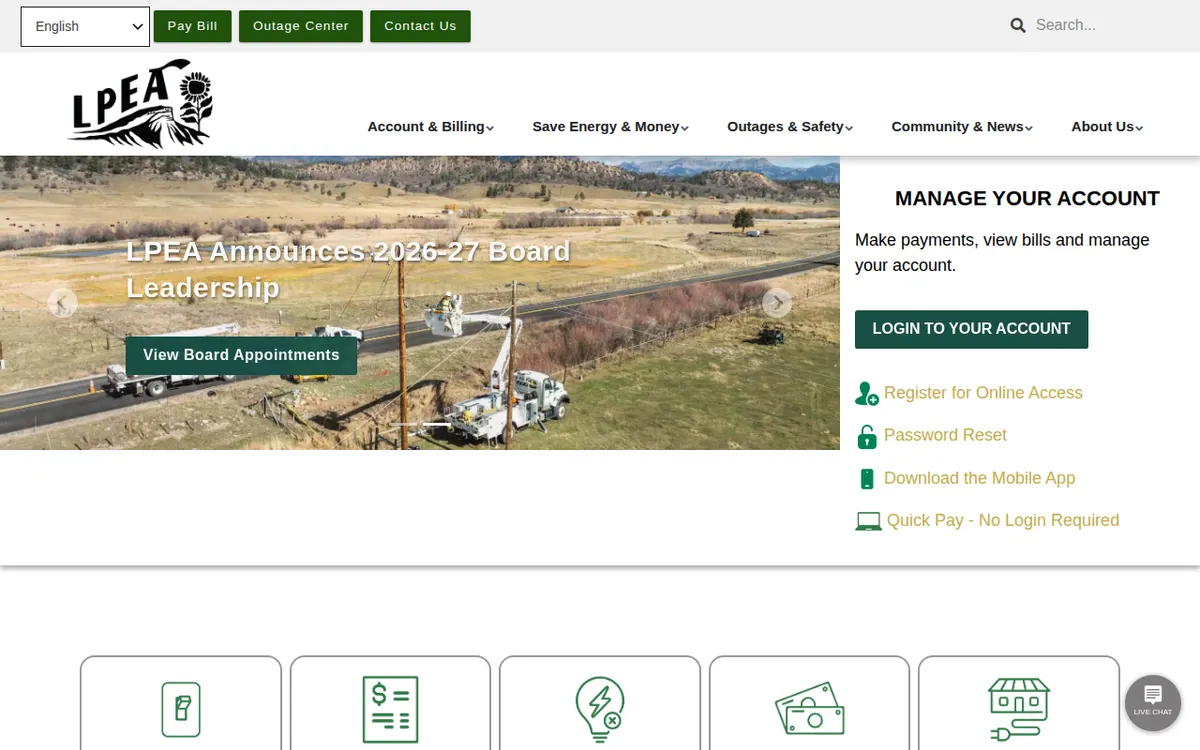Click the lightbulb outage card icon

pos(600,709)
